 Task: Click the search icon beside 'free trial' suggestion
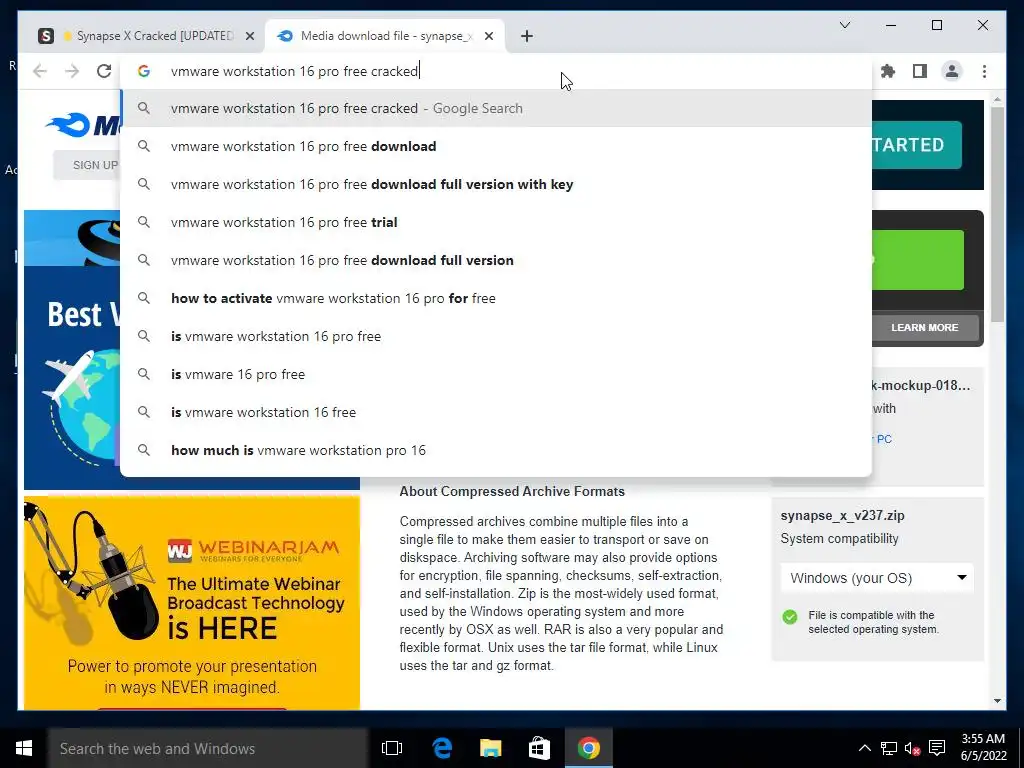coord(144,222)
